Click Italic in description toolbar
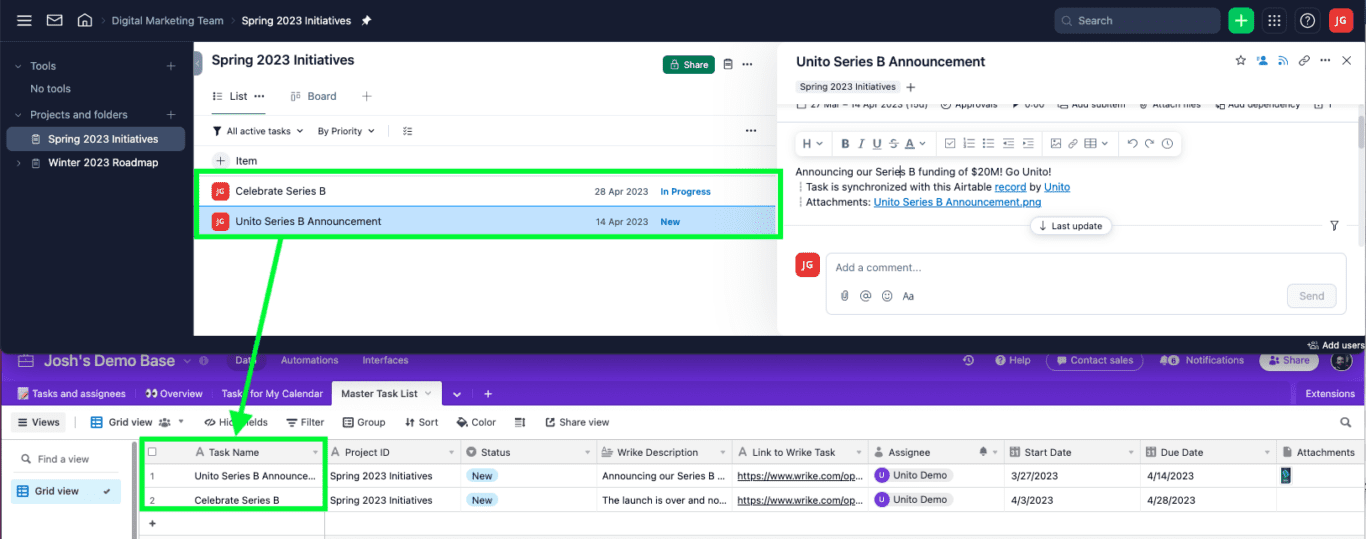 pyautogui.click(x=861, y=144)
